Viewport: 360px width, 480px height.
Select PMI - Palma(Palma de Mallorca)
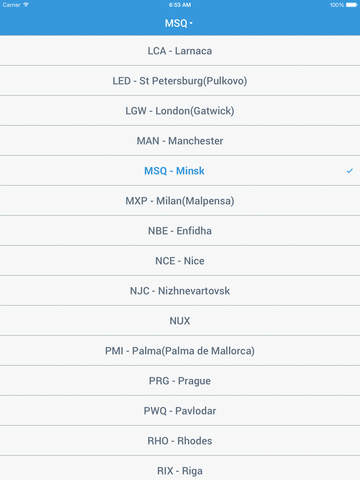click(180, 351)
